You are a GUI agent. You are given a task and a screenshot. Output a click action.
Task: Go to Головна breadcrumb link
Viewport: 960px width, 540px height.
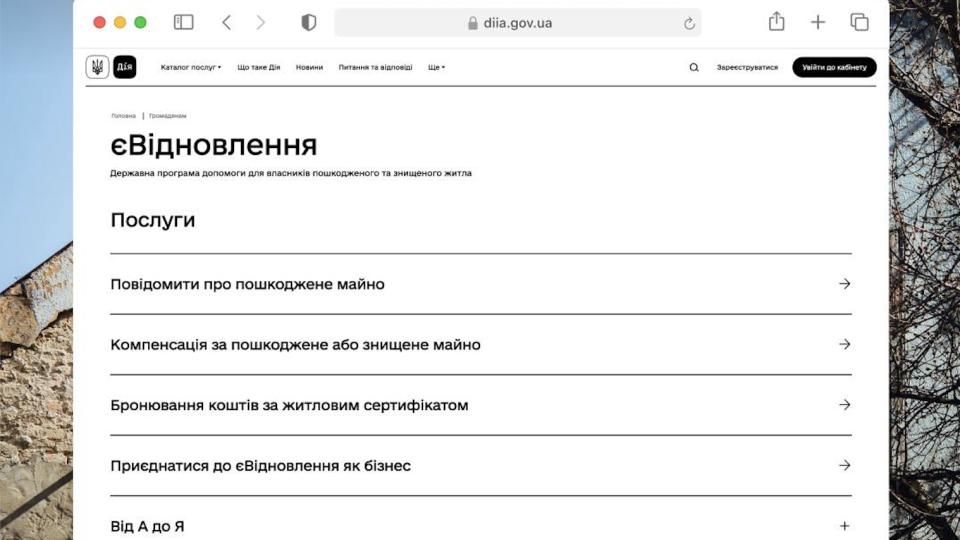pos(124,116)
